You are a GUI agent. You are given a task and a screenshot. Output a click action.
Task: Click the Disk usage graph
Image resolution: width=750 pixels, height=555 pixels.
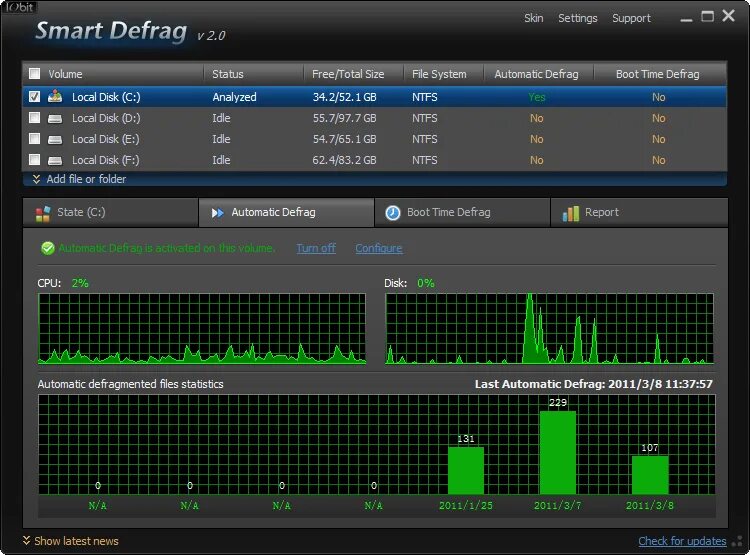(x=549, y=329)
